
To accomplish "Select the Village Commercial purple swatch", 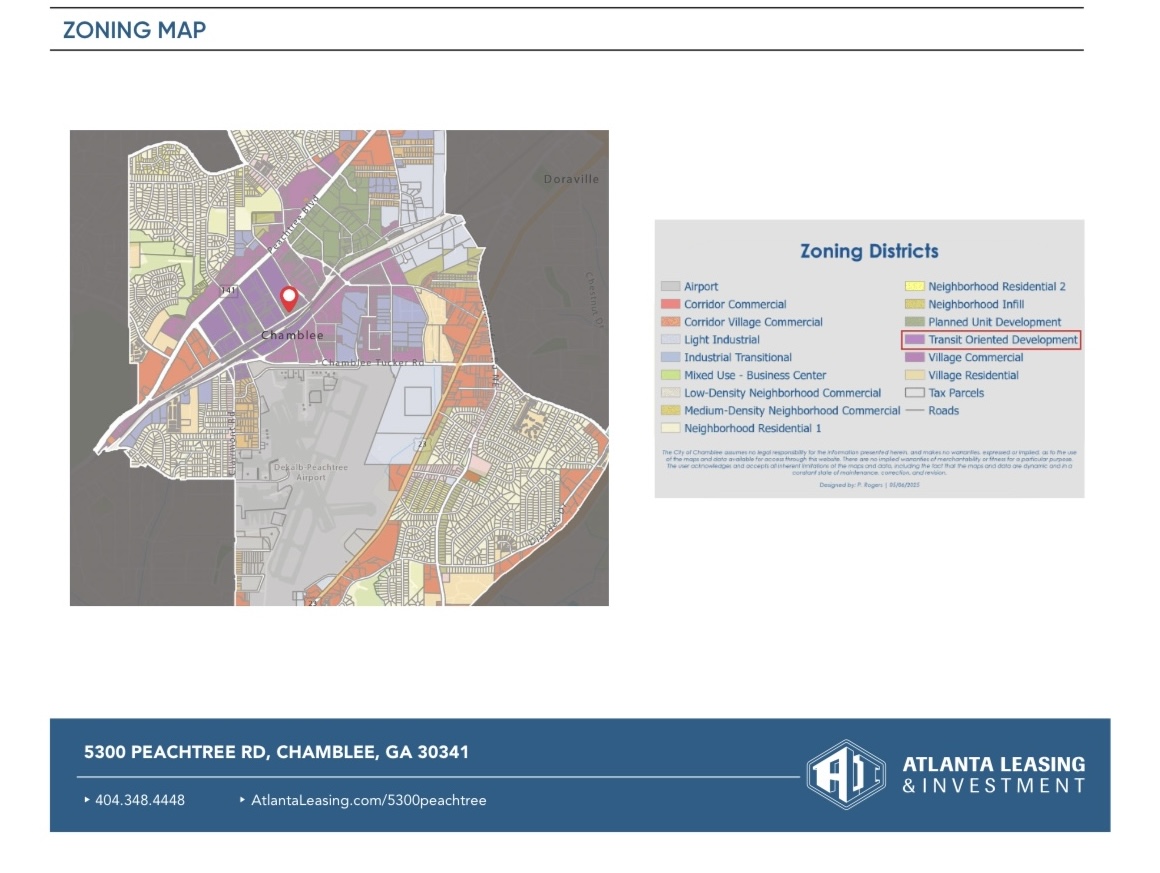I will coord(913,358).
